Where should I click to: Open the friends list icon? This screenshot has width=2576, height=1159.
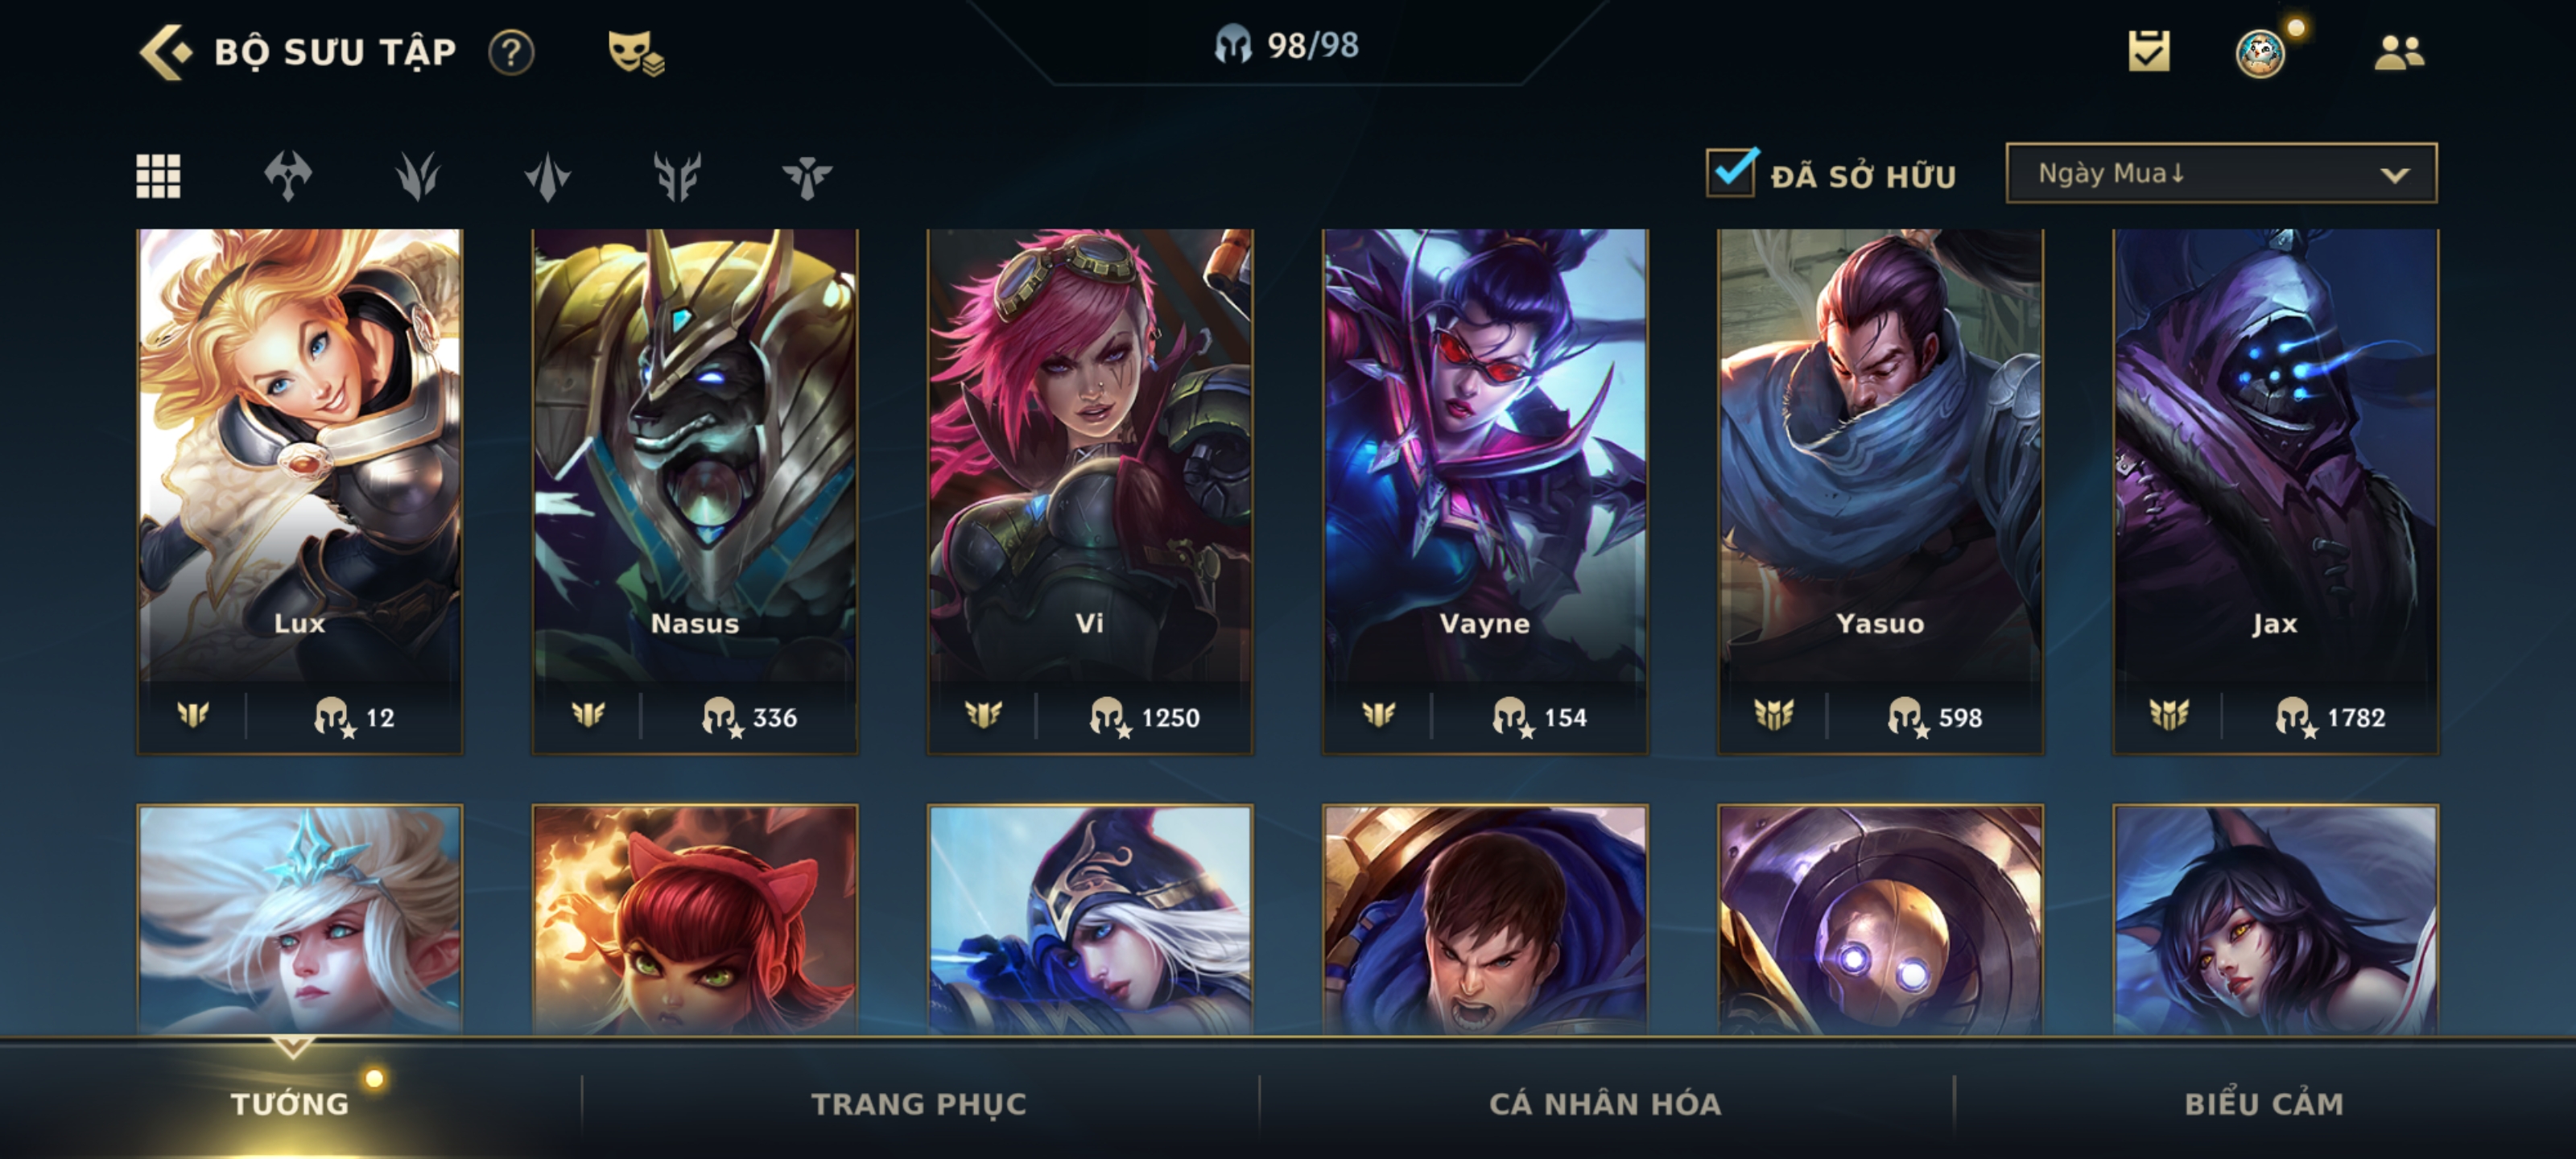point(2399,52)
